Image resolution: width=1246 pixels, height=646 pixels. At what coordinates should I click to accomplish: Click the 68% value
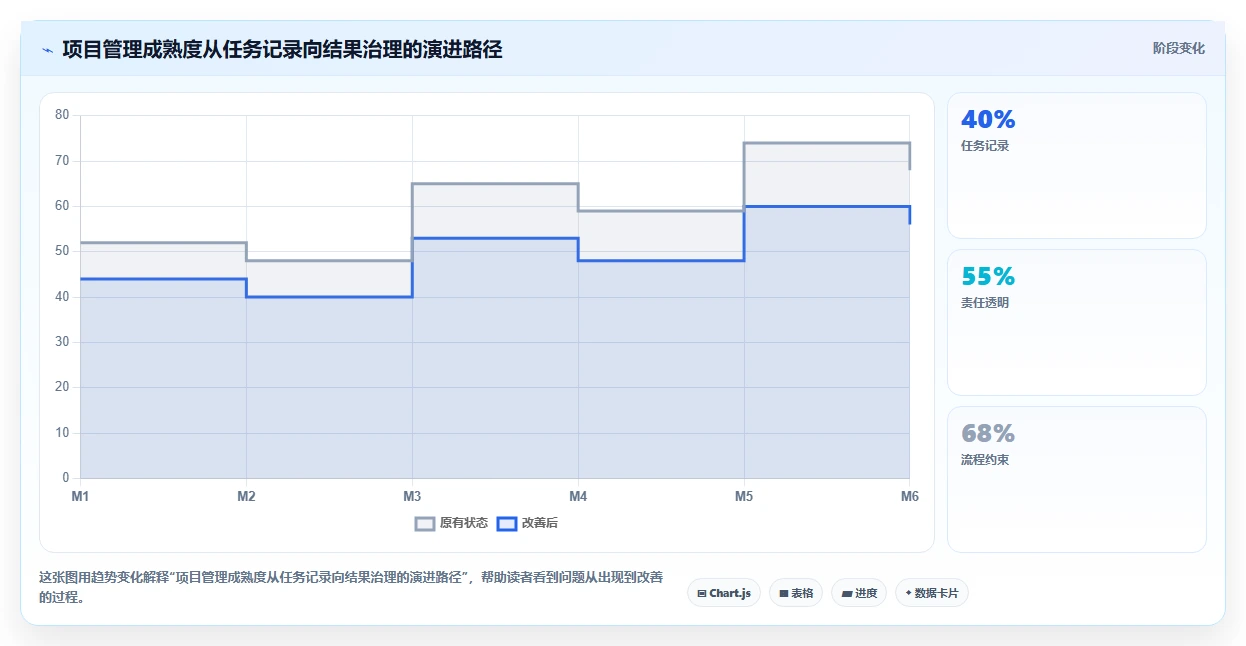coord(988,433)
